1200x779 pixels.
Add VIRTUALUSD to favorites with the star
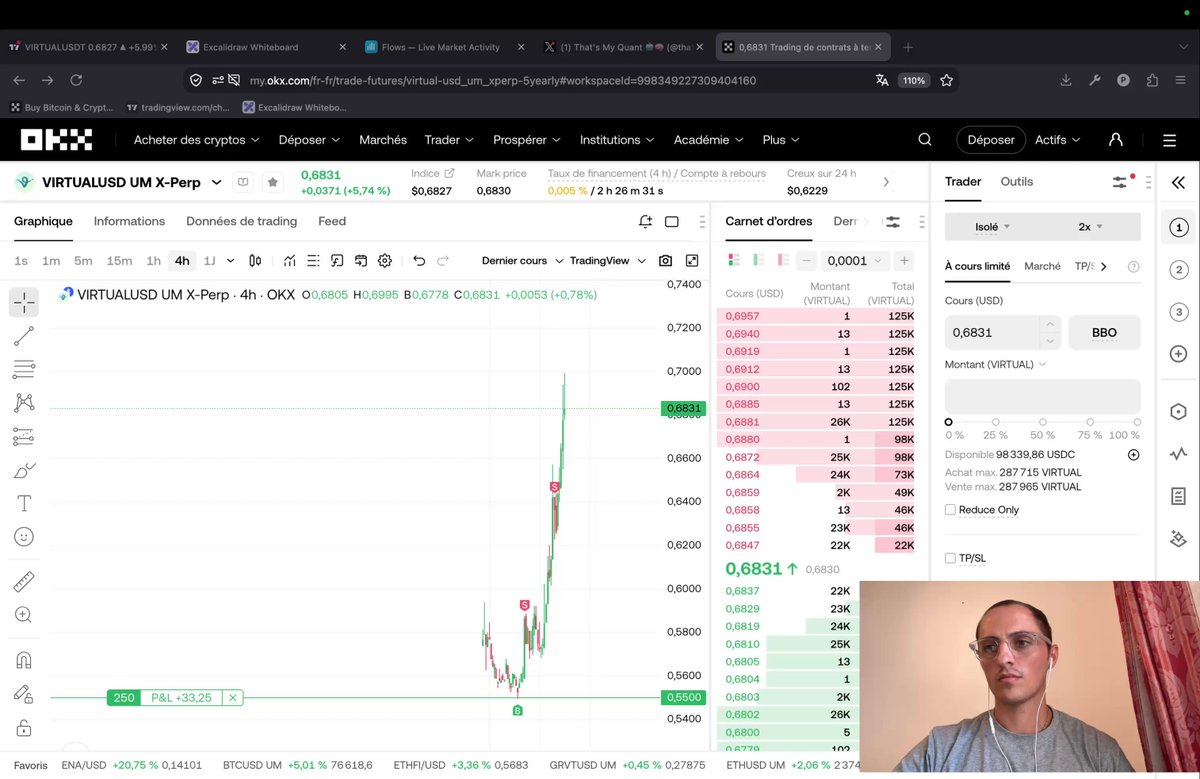(x=273, y=182)
